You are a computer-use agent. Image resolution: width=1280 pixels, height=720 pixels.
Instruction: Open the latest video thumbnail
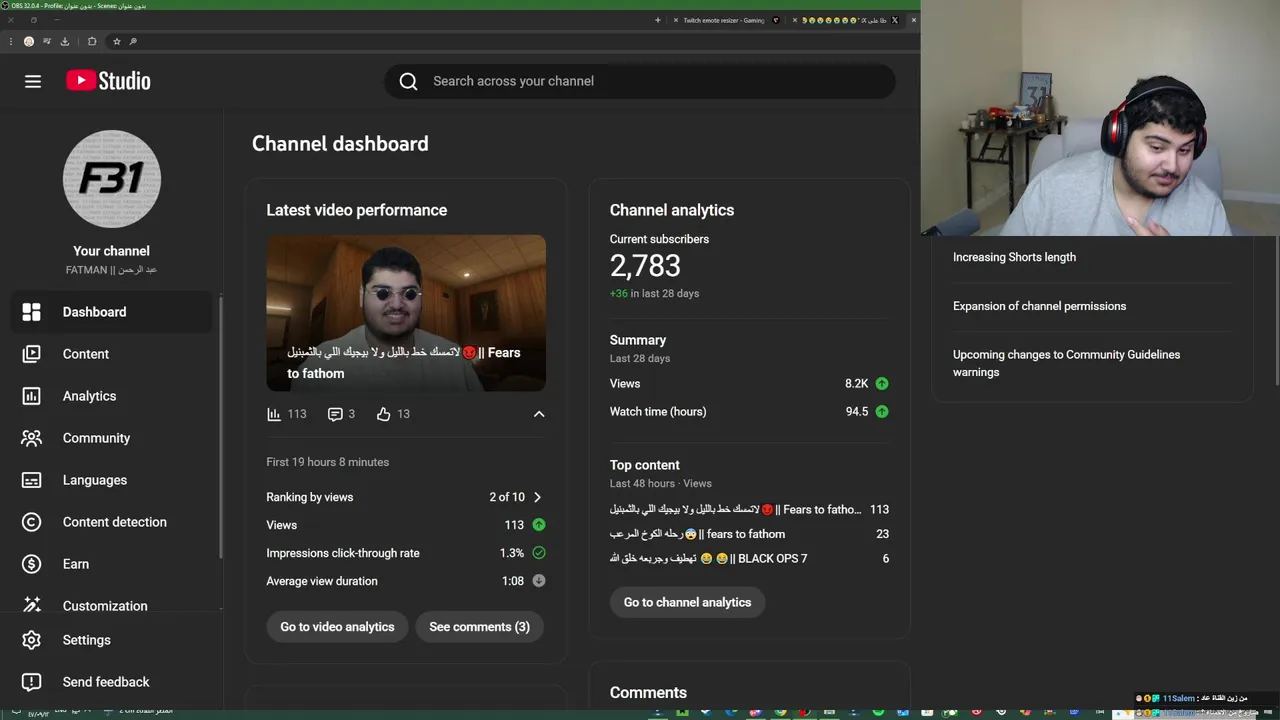(x=406, y=313)
